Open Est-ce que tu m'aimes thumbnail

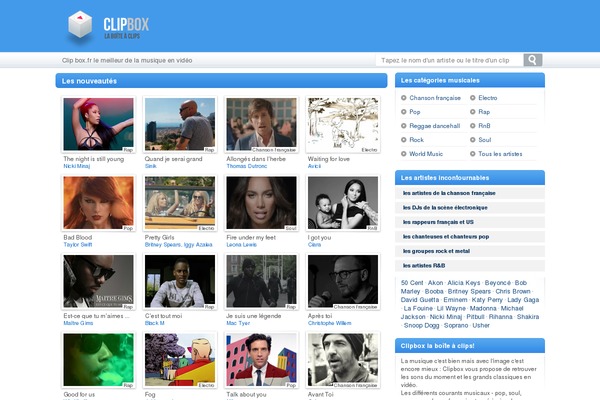coord(98,281)
